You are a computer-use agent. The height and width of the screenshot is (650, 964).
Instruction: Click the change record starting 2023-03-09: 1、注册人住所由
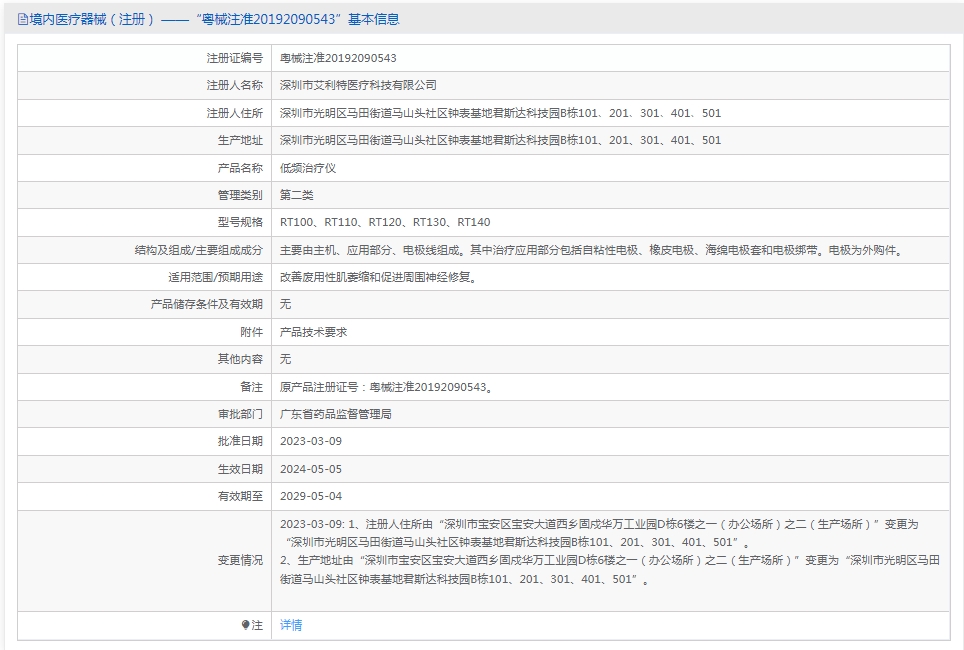coord(599,533)
